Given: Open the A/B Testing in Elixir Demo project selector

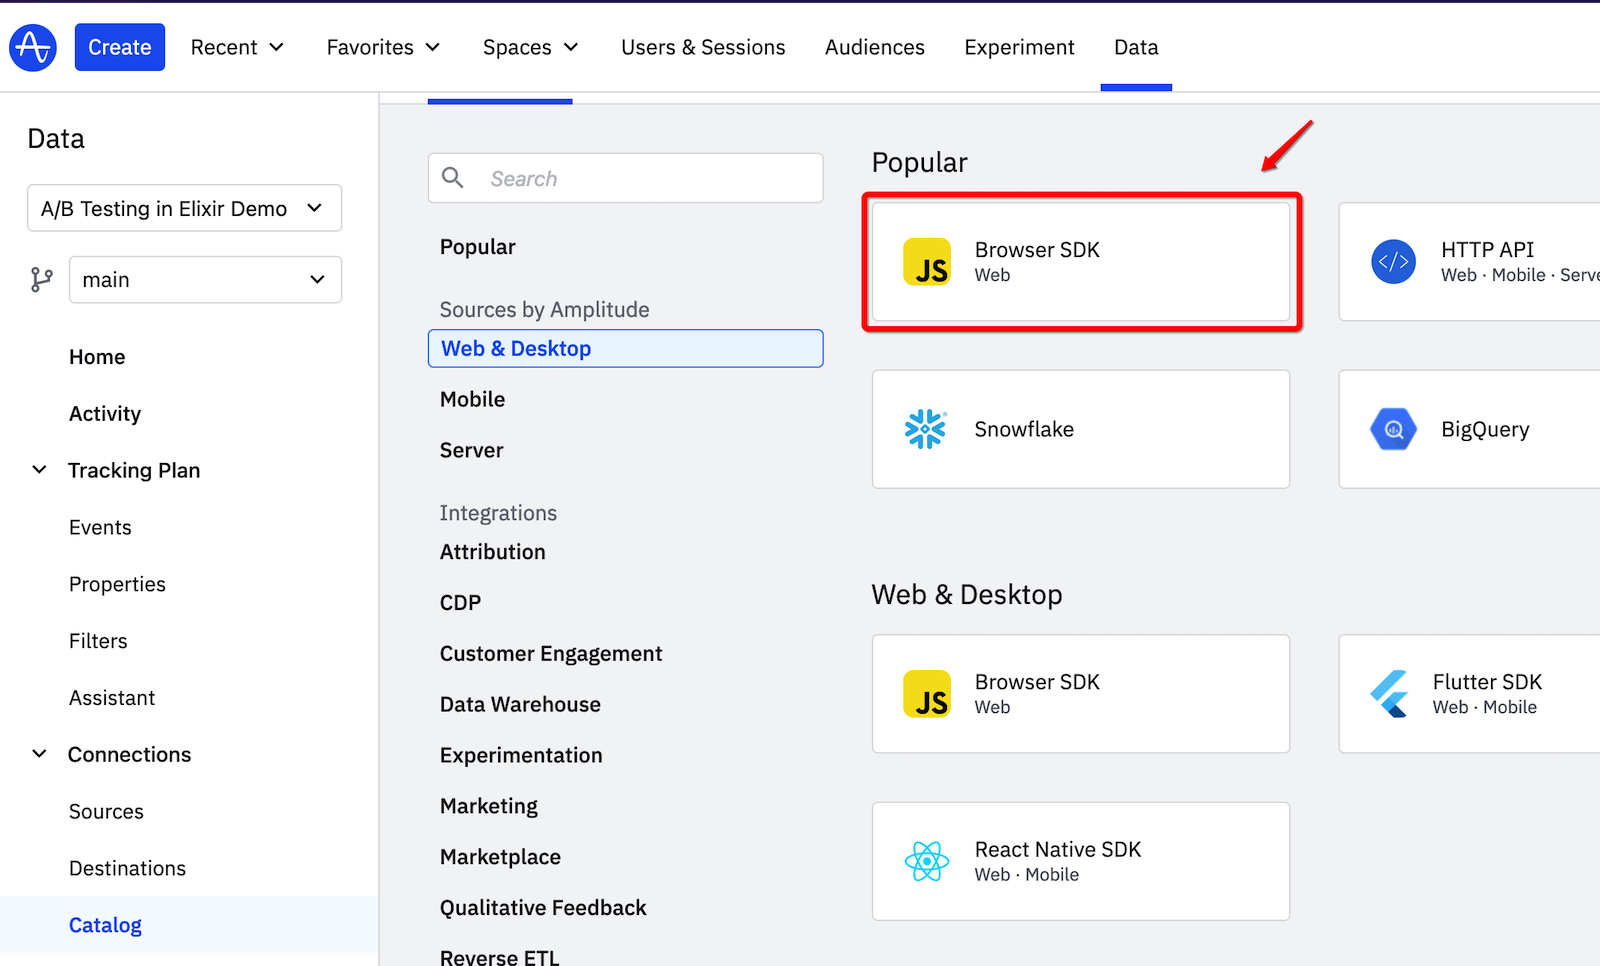Looking at the screenshot, I should pos(184,208).
